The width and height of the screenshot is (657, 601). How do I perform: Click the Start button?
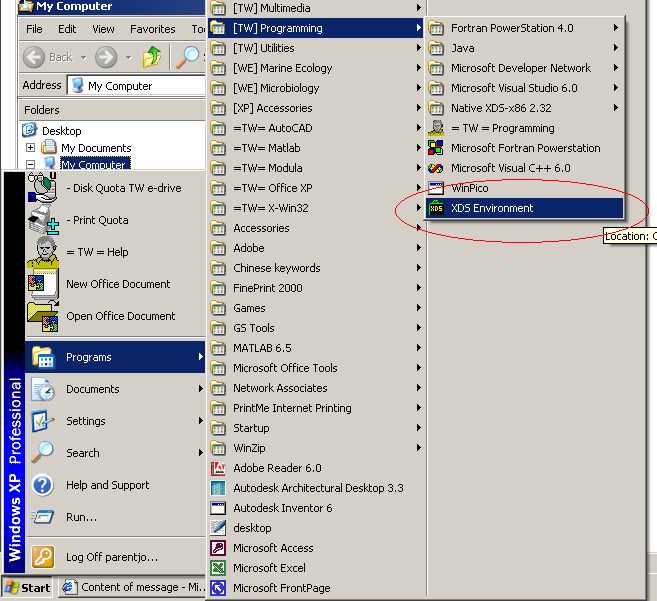click(28, 588)
